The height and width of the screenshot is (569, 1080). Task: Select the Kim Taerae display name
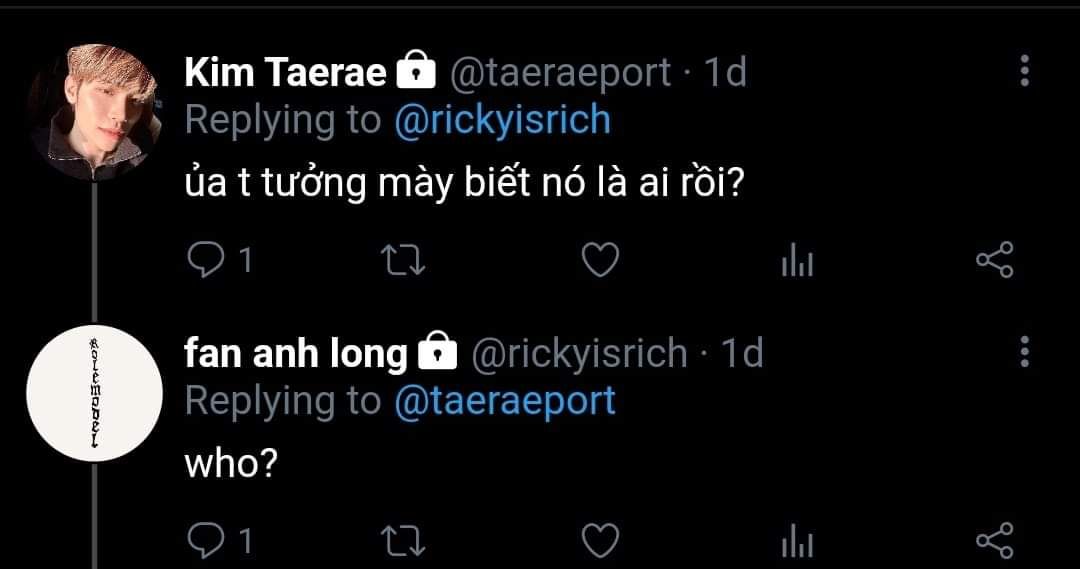(x=285, y=72)
